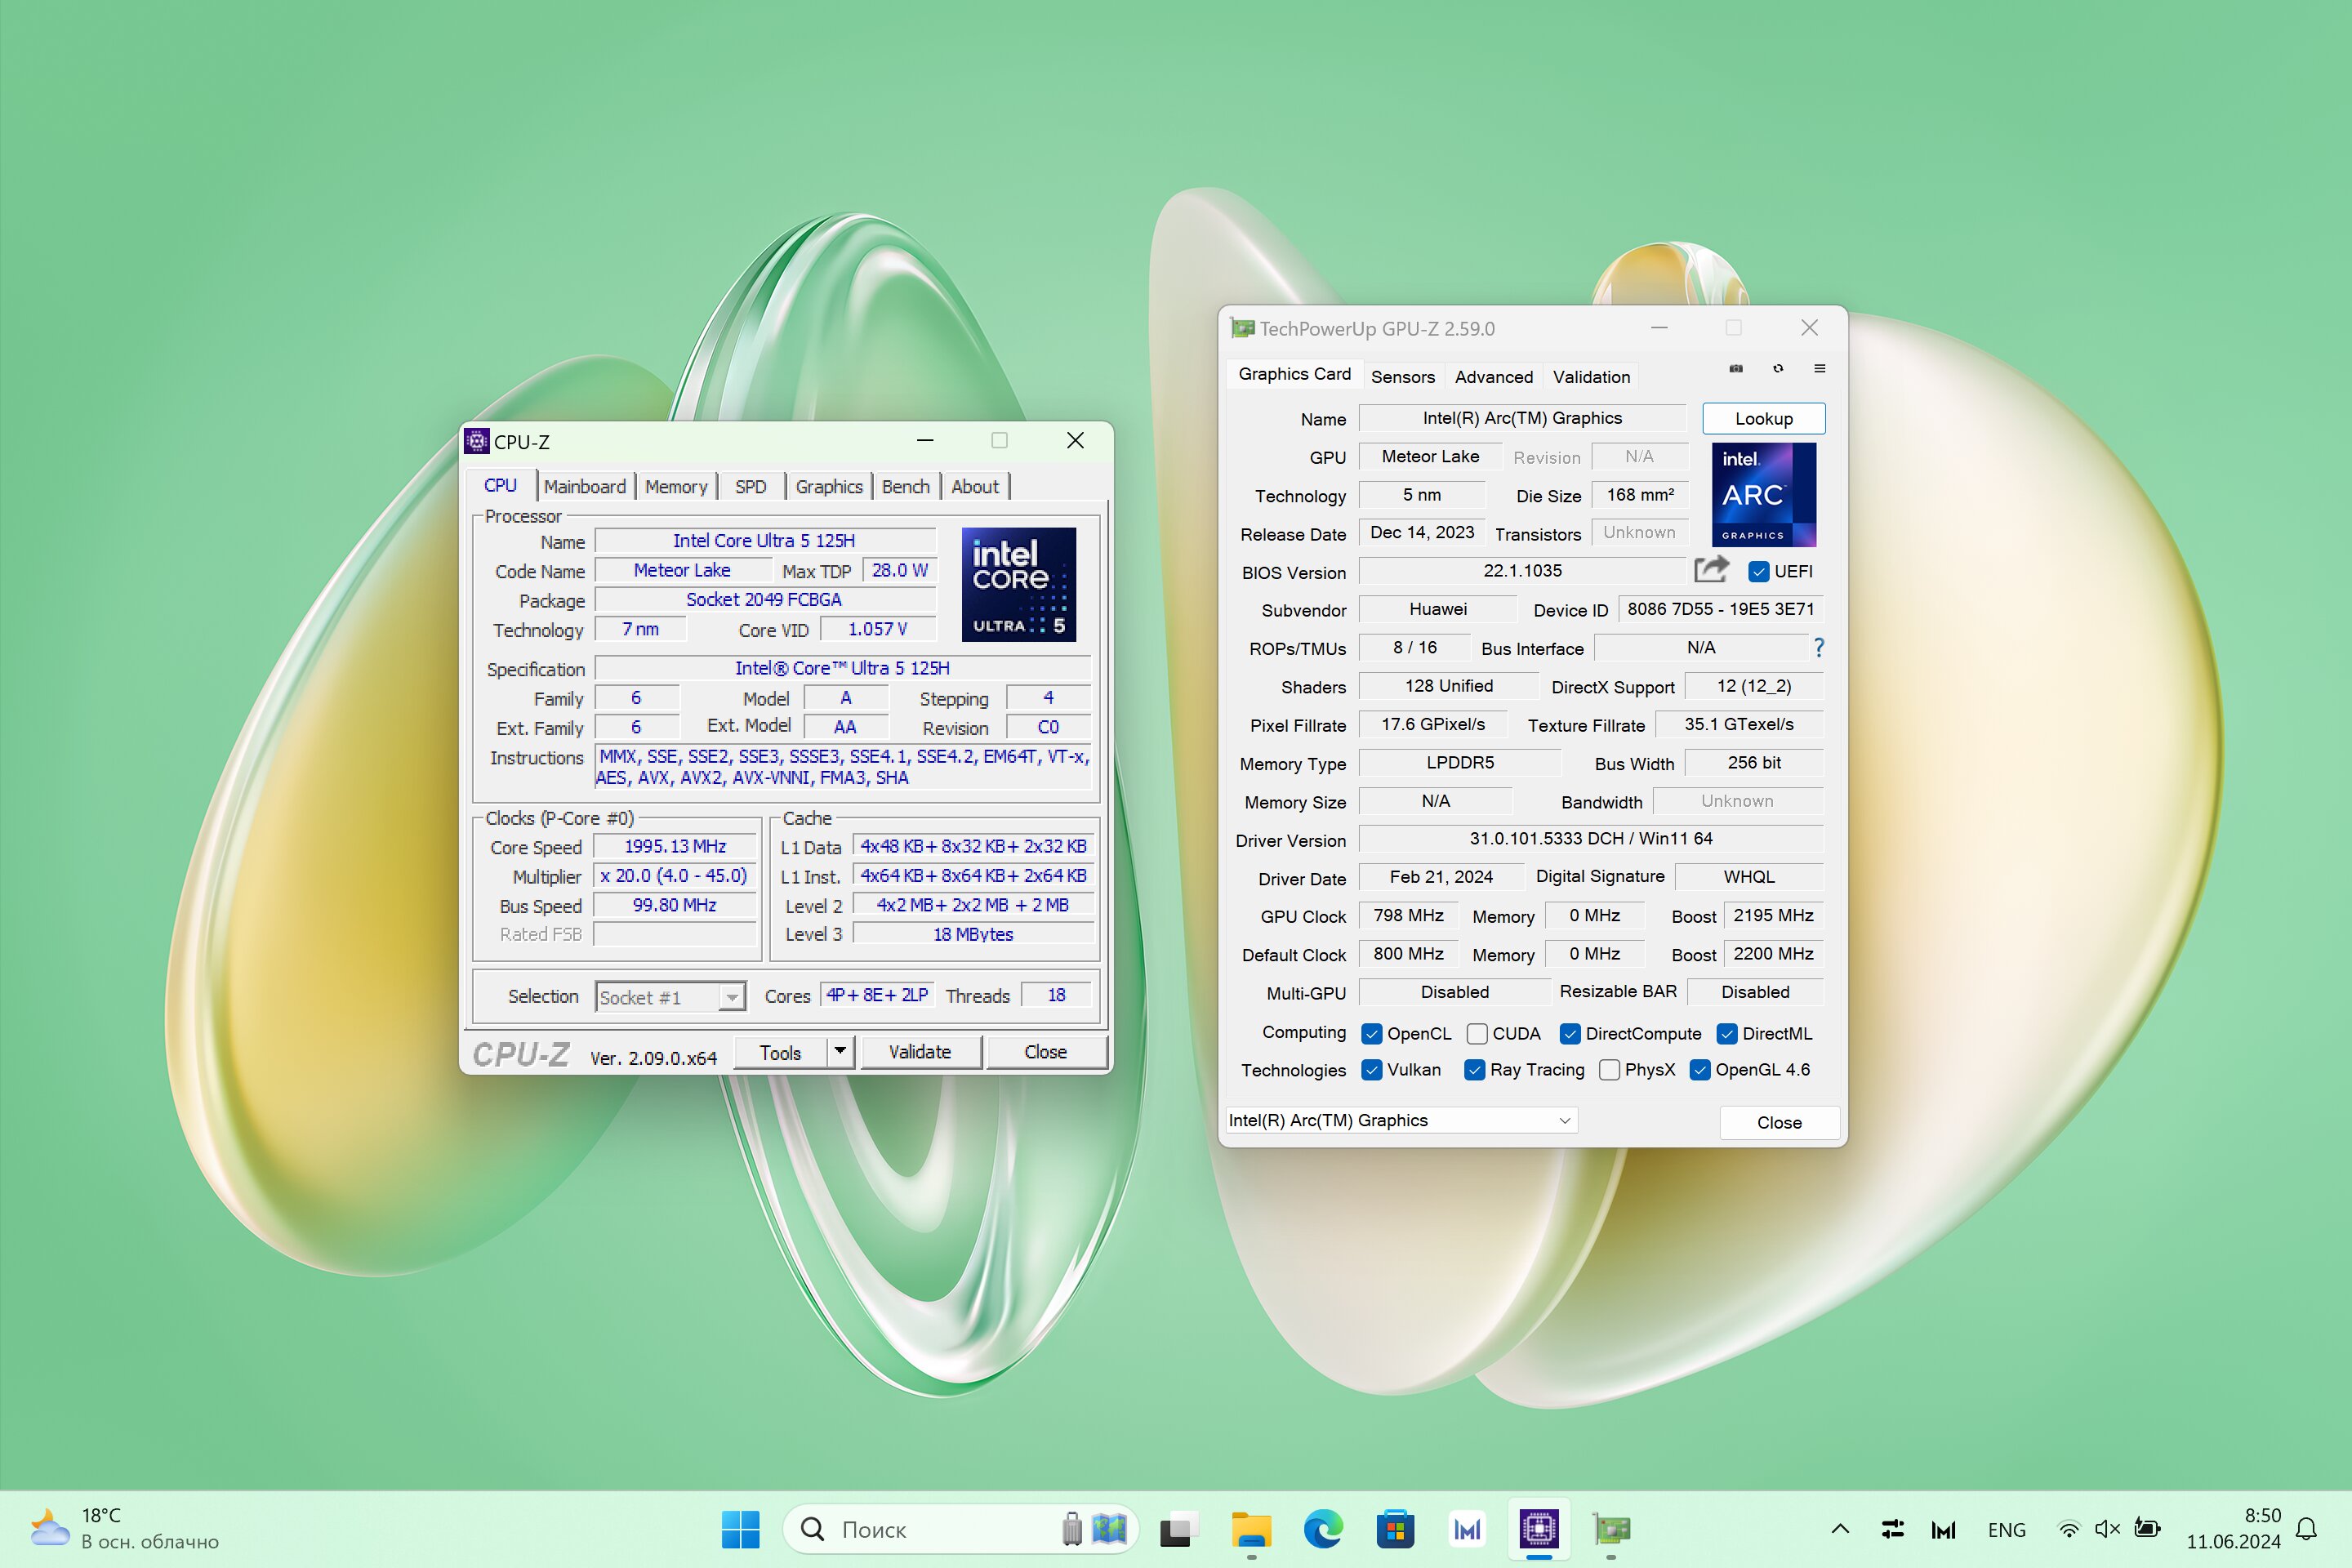Screen dimensions: 2352x1568
Task: Toggle the CUDA checkbox
Action: click(1477, 1034)
